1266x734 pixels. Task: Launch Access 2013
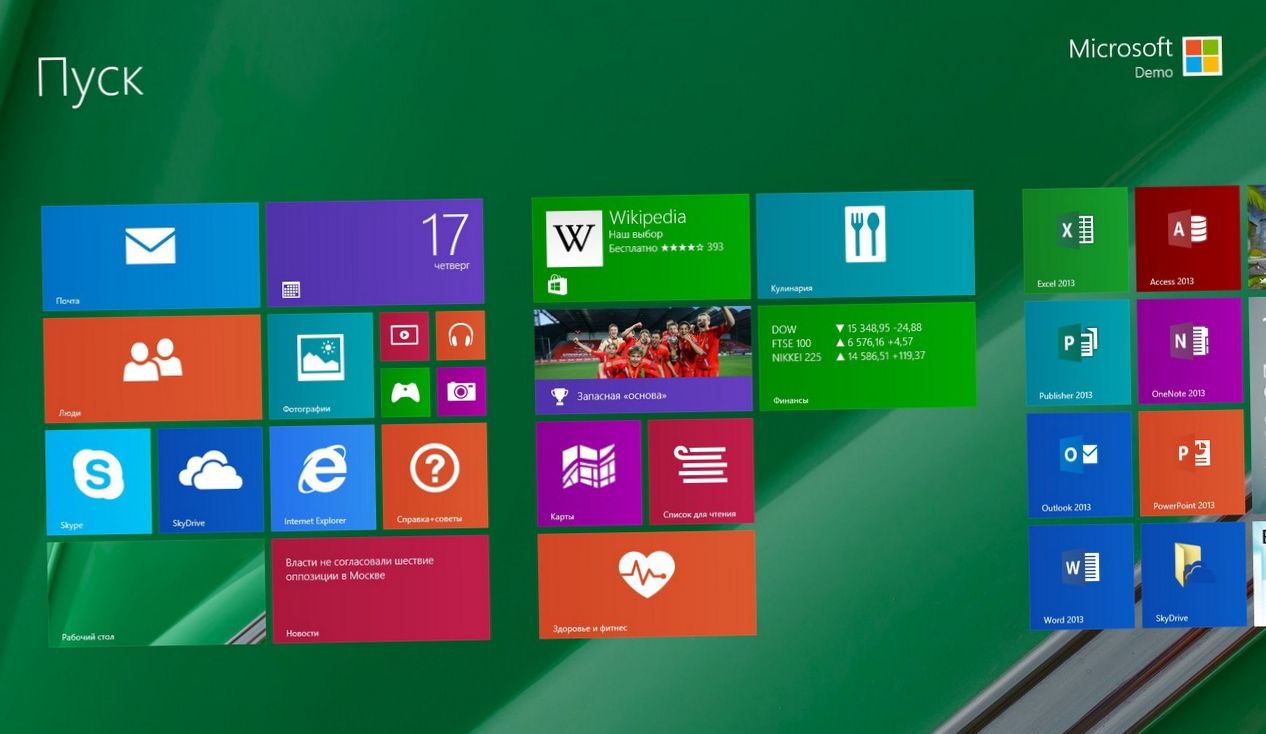pyautogui.click(x=1187, y=238)
